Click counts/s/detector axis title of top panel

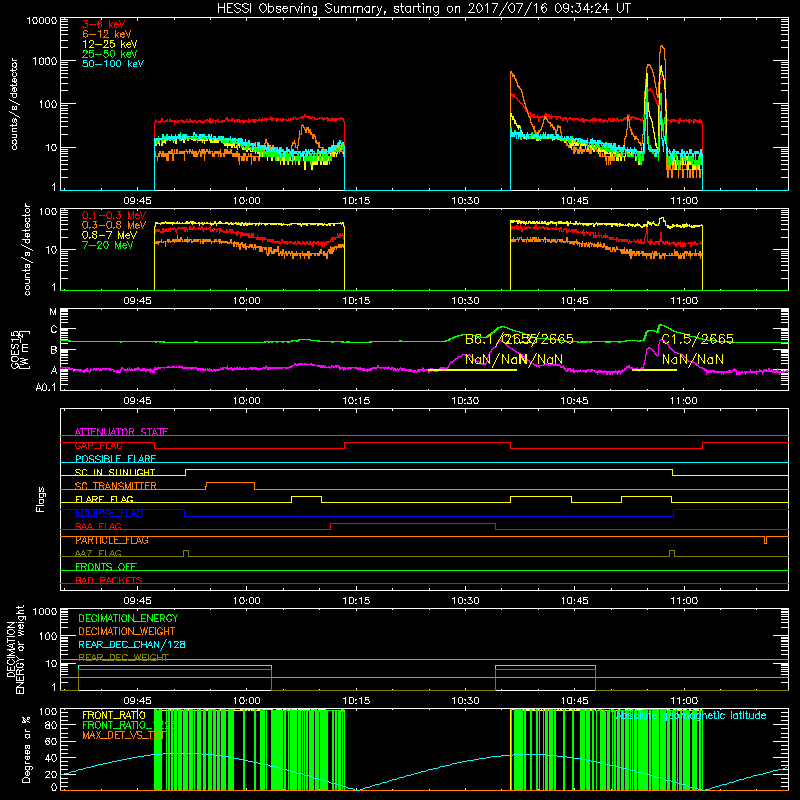pos(14,104)
